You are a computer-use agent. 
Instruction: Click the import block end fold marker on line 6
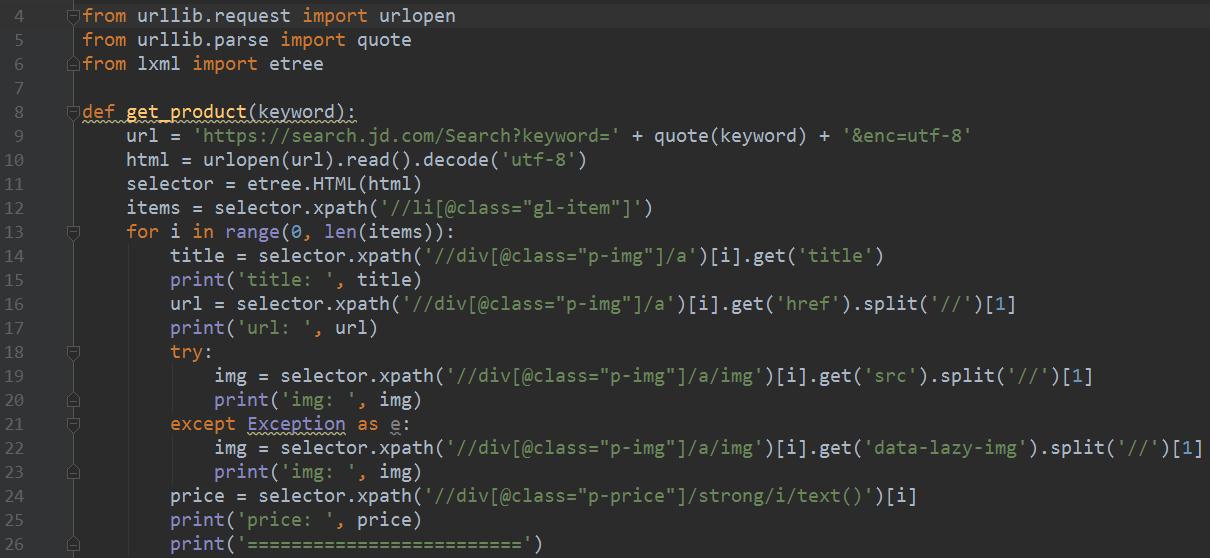[72, 64]
